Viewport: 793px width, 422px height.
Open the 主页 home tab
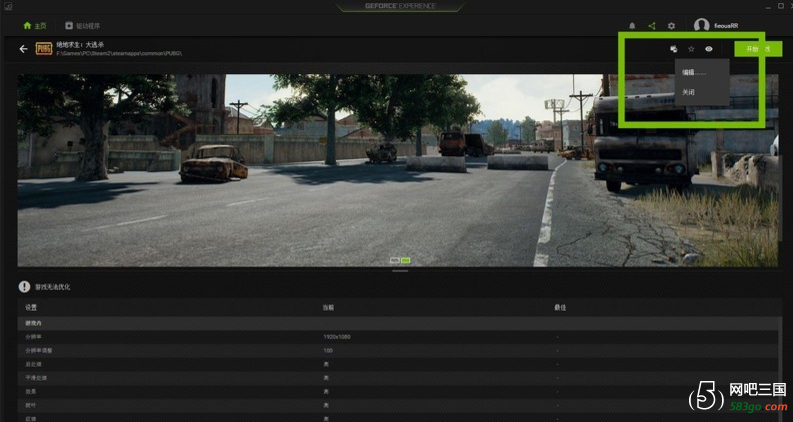[x=35, y=26]
